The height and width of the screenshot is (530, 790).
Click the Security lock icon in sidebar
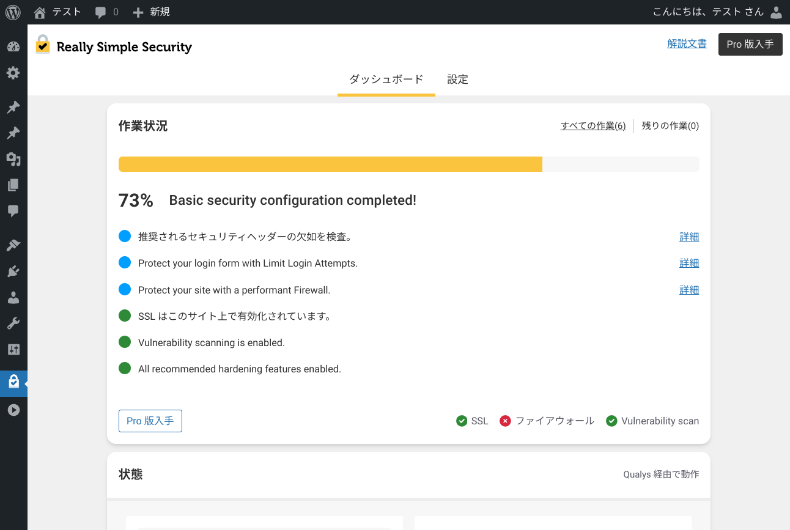(x=13, y=381)
